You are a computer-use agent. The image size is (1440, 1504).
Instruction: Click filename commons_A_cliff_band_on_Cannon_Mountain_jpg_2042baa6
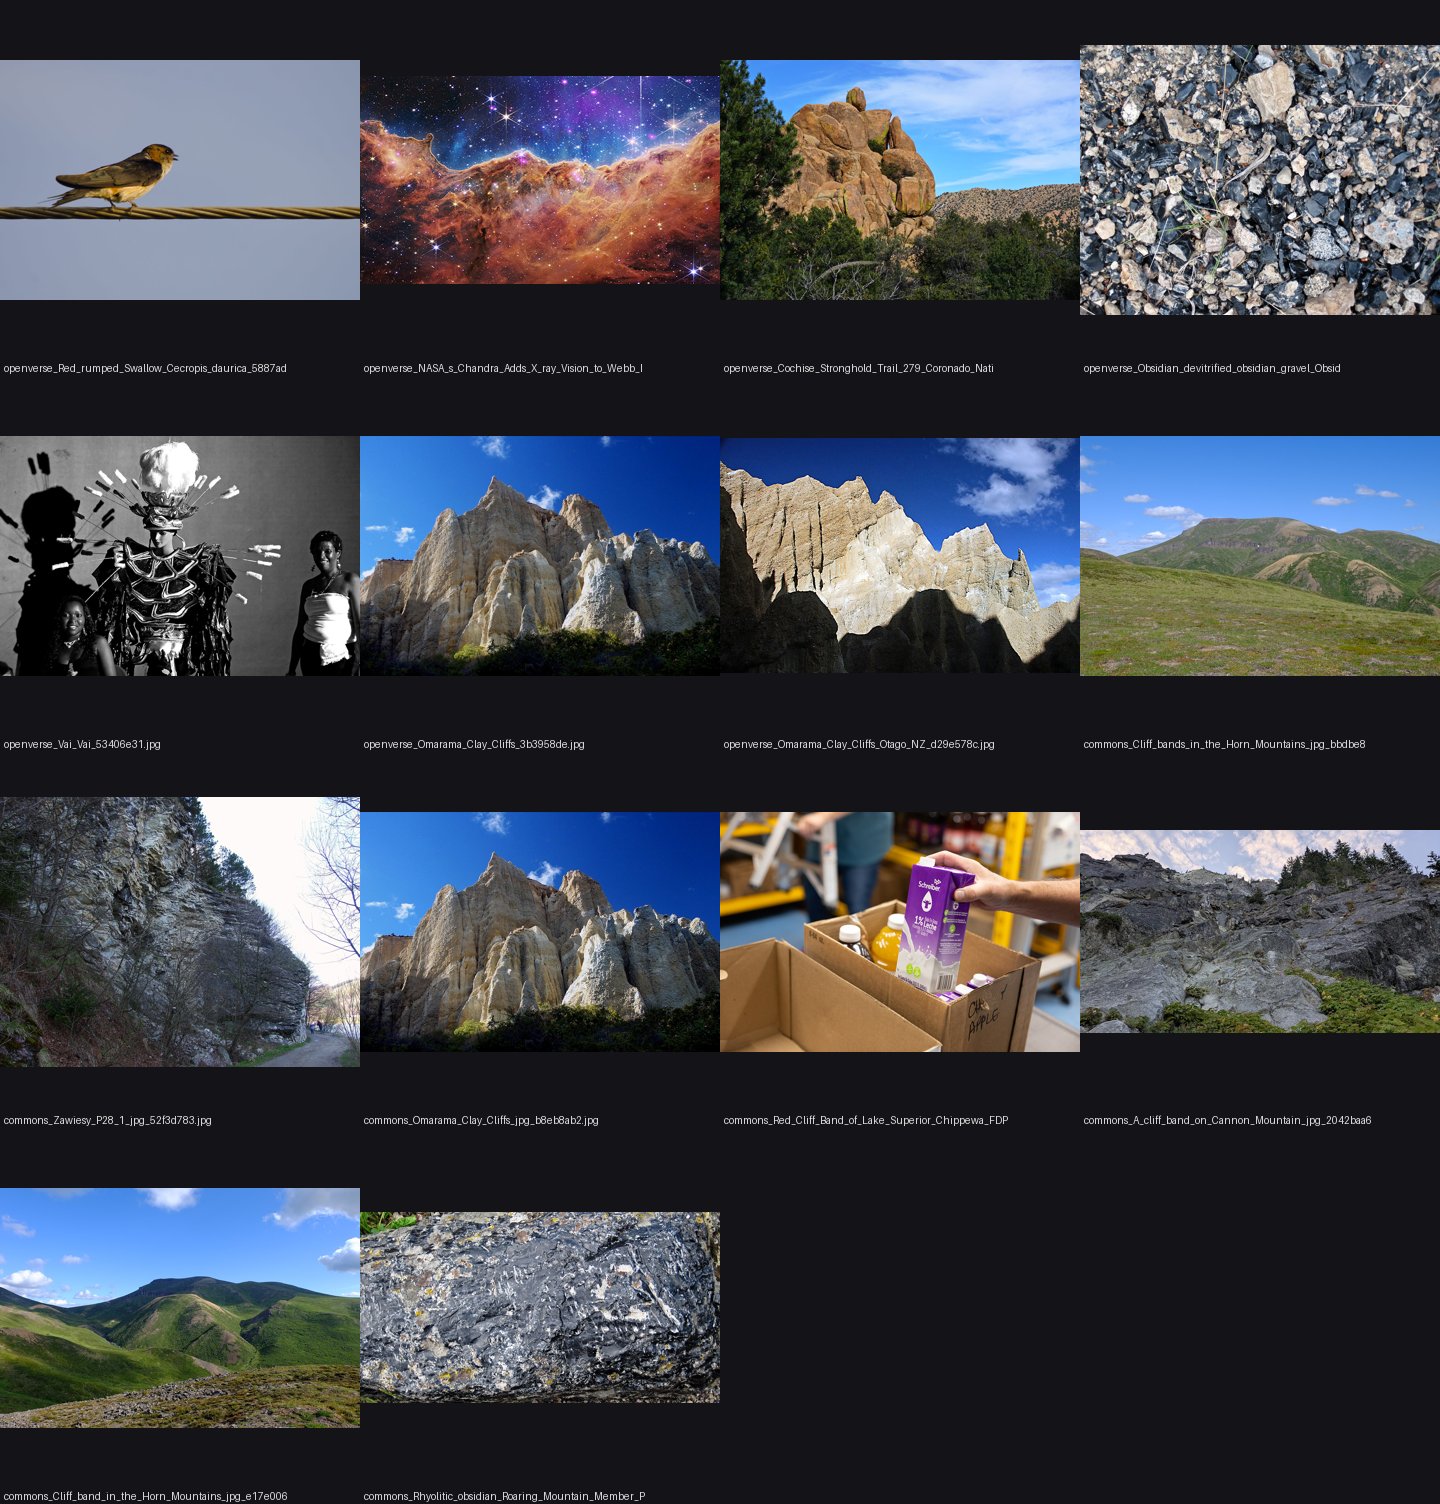tap(1227, 1121)
